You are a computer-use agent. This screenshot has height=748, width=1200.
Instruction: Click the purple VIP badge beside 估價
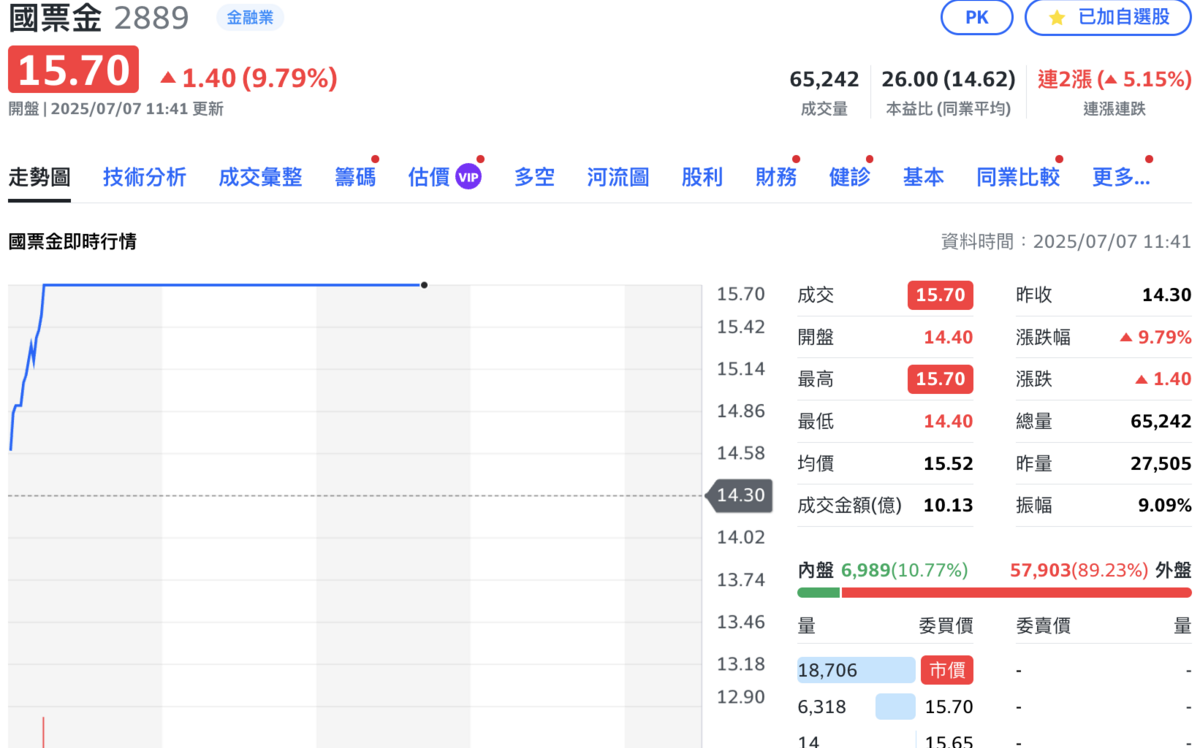click(x=469, y=177)
